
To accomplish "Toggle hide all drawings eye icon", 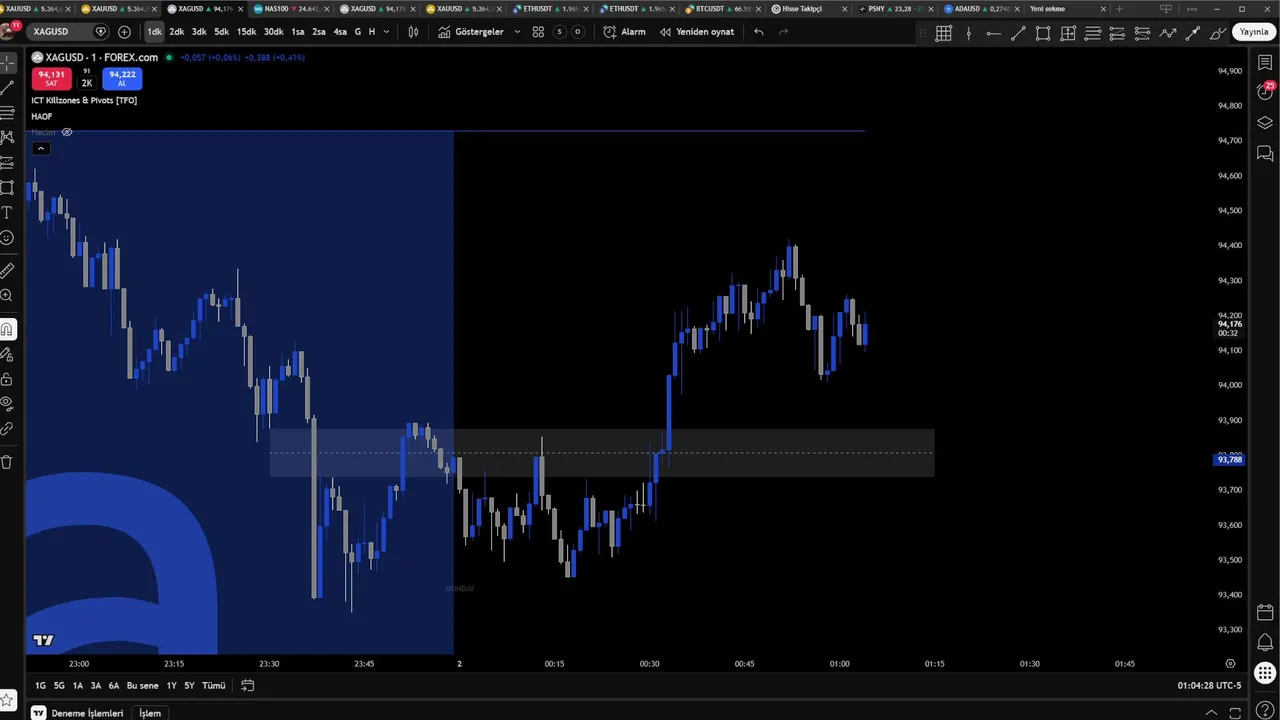I will click(x=7, y=404).
